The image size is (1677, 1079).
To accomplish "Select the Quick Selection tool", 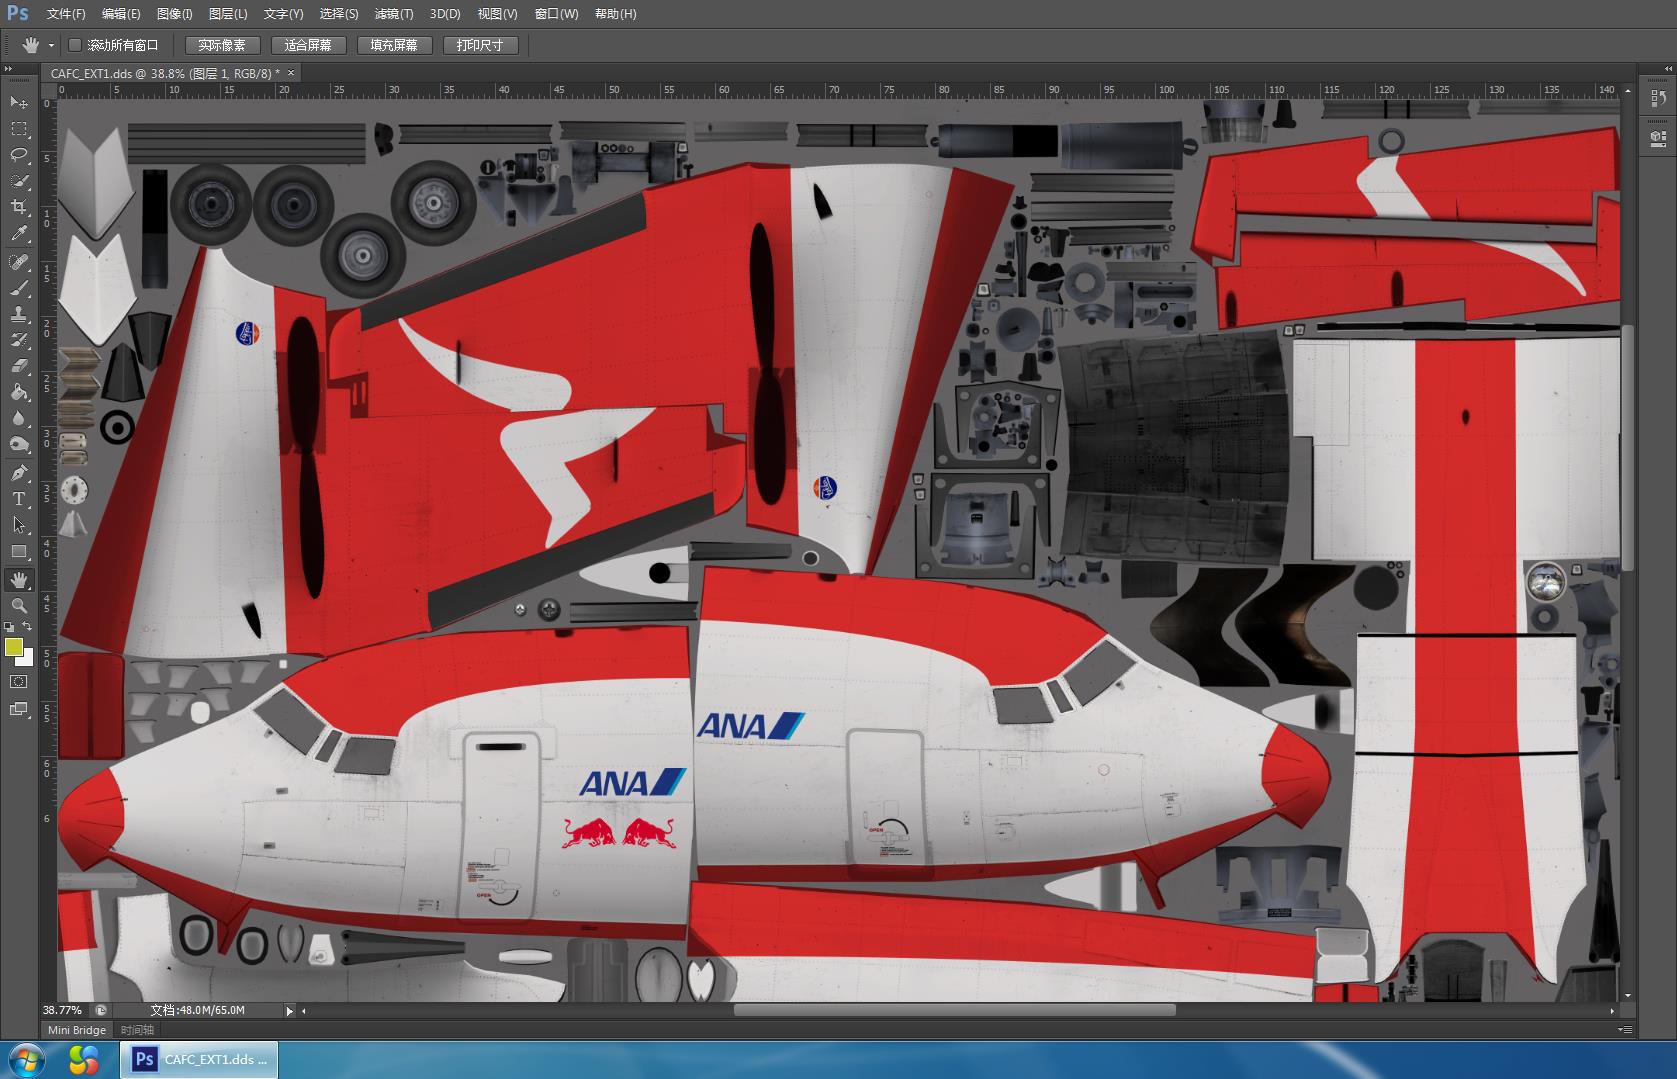I will pyautogui.click(x=19, y=181).
